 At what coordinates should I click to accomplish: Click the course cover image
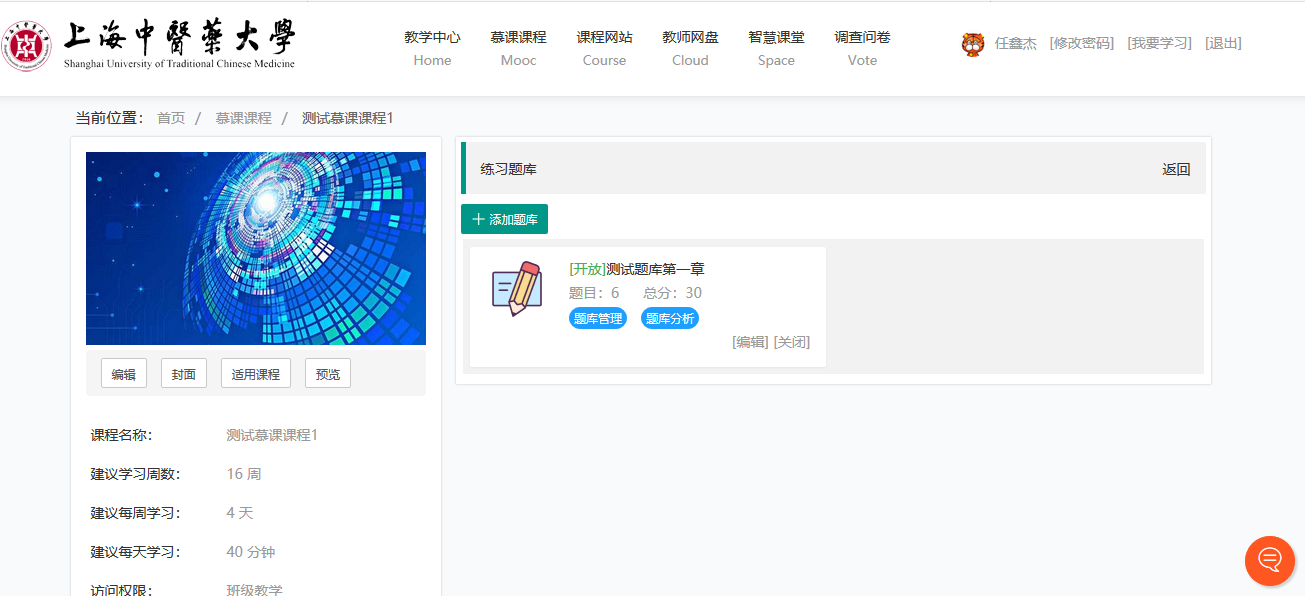coord(256,248)
